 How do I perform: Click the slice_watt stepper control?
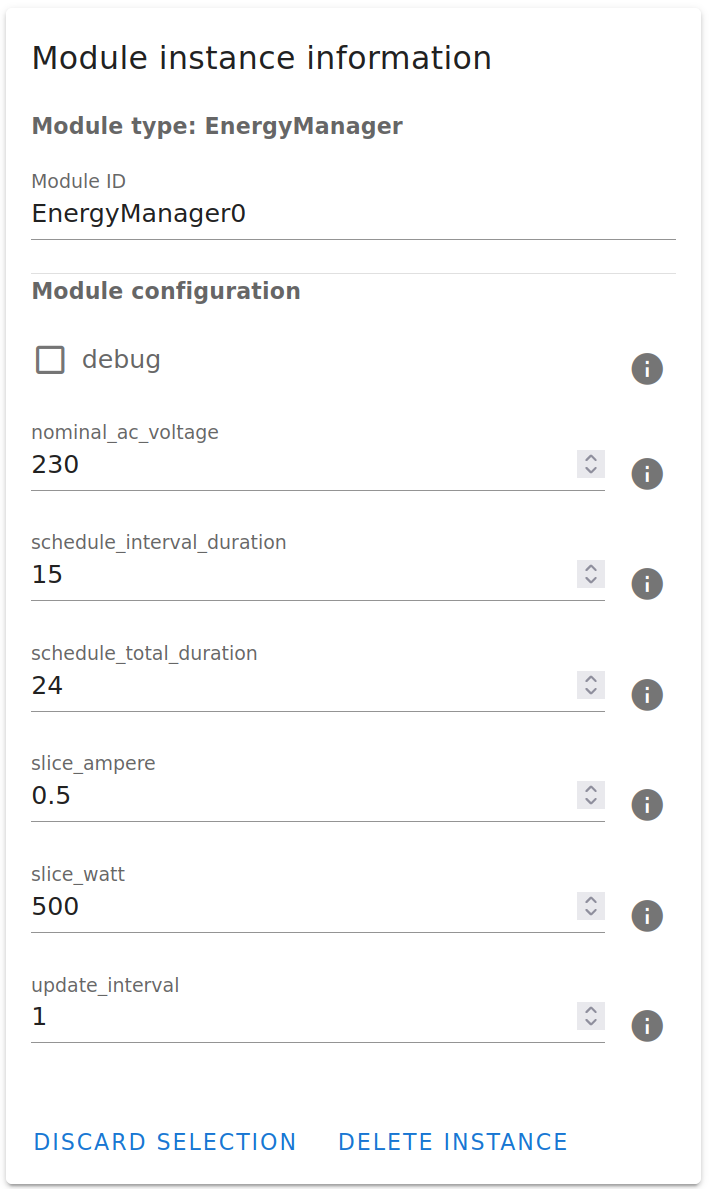[x=591, y=906]
